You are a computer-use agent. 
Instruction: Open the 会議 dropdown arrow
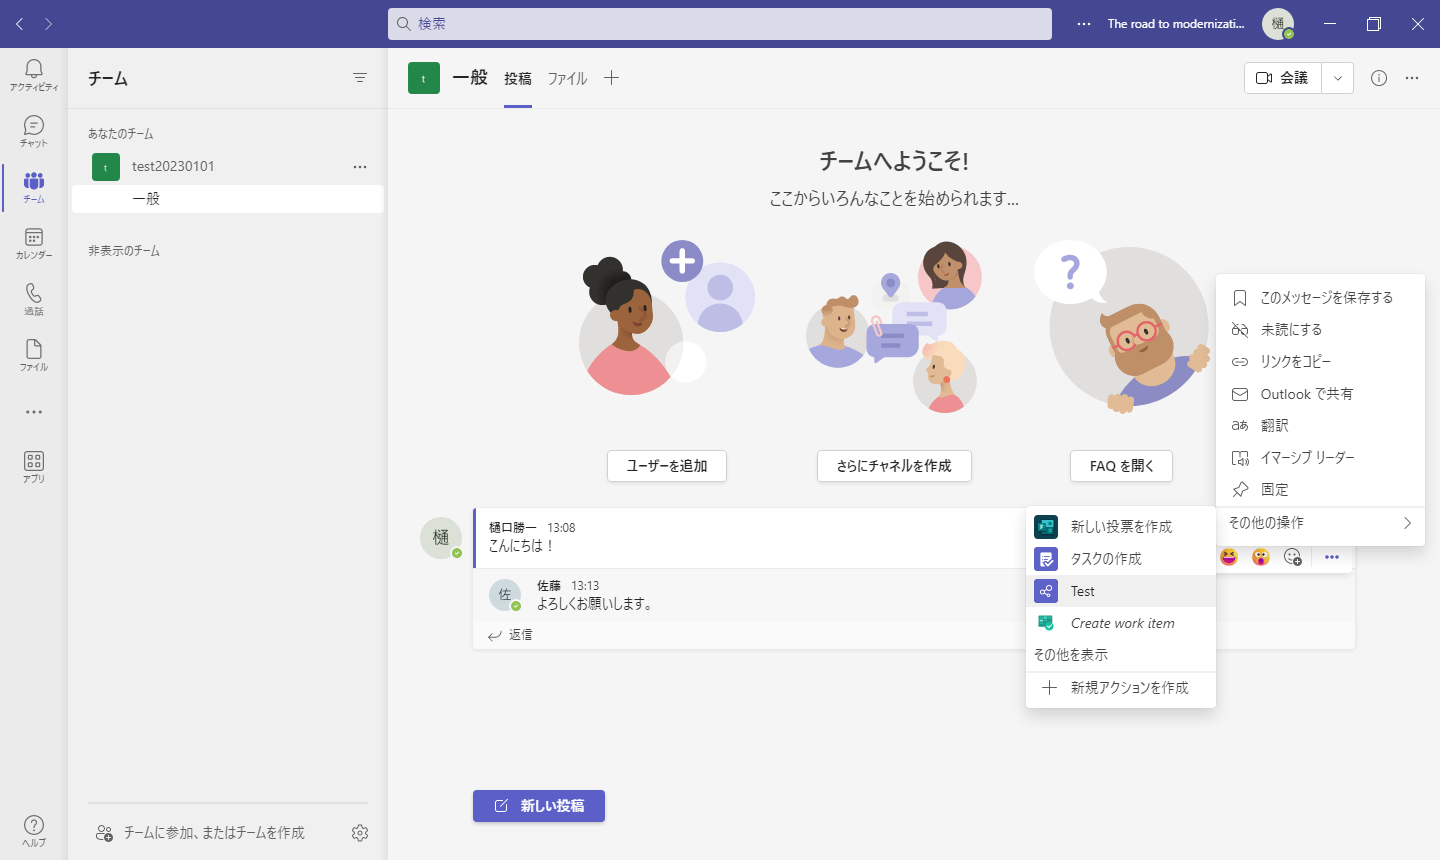click(1336, 78)
